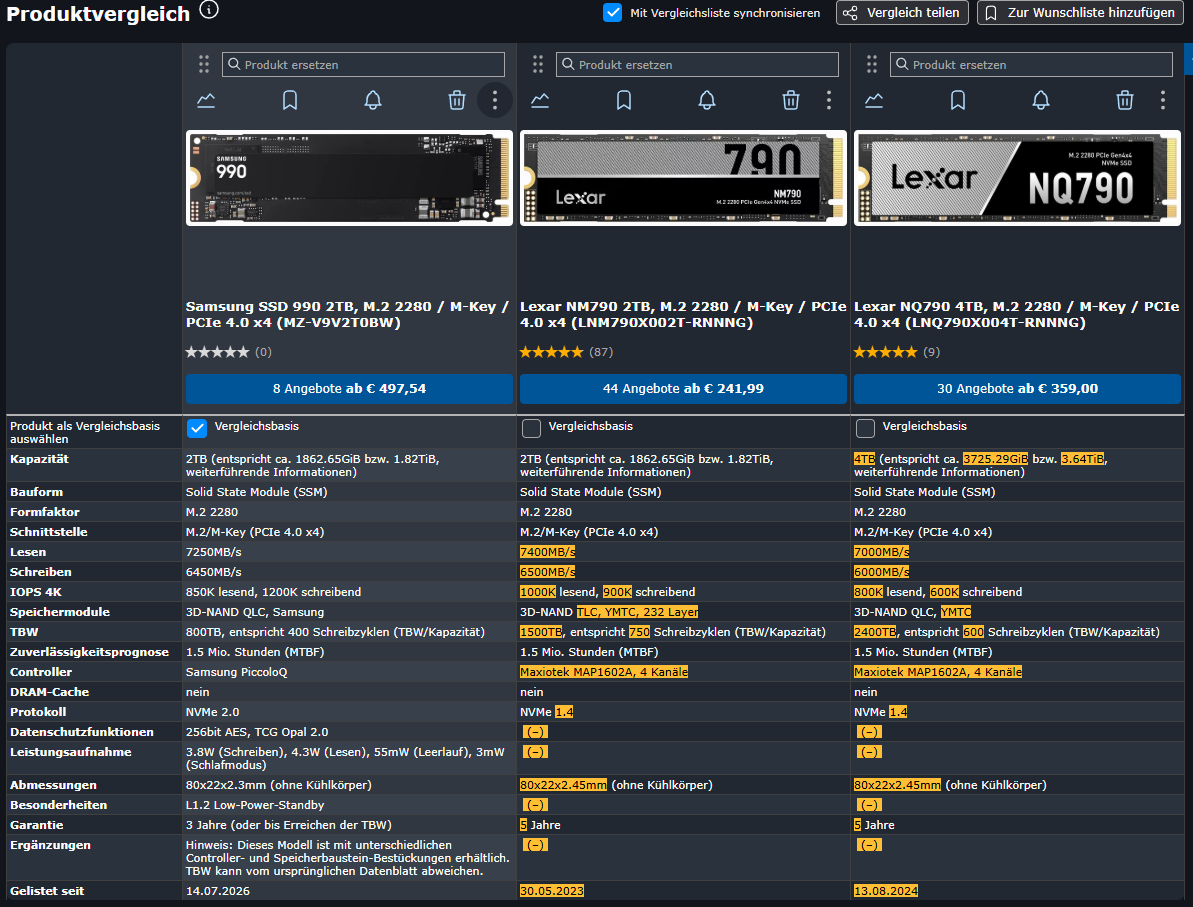Select highlighted 7400MB/s read value
The image size is (1193, 907).
[x=548, y=552]
